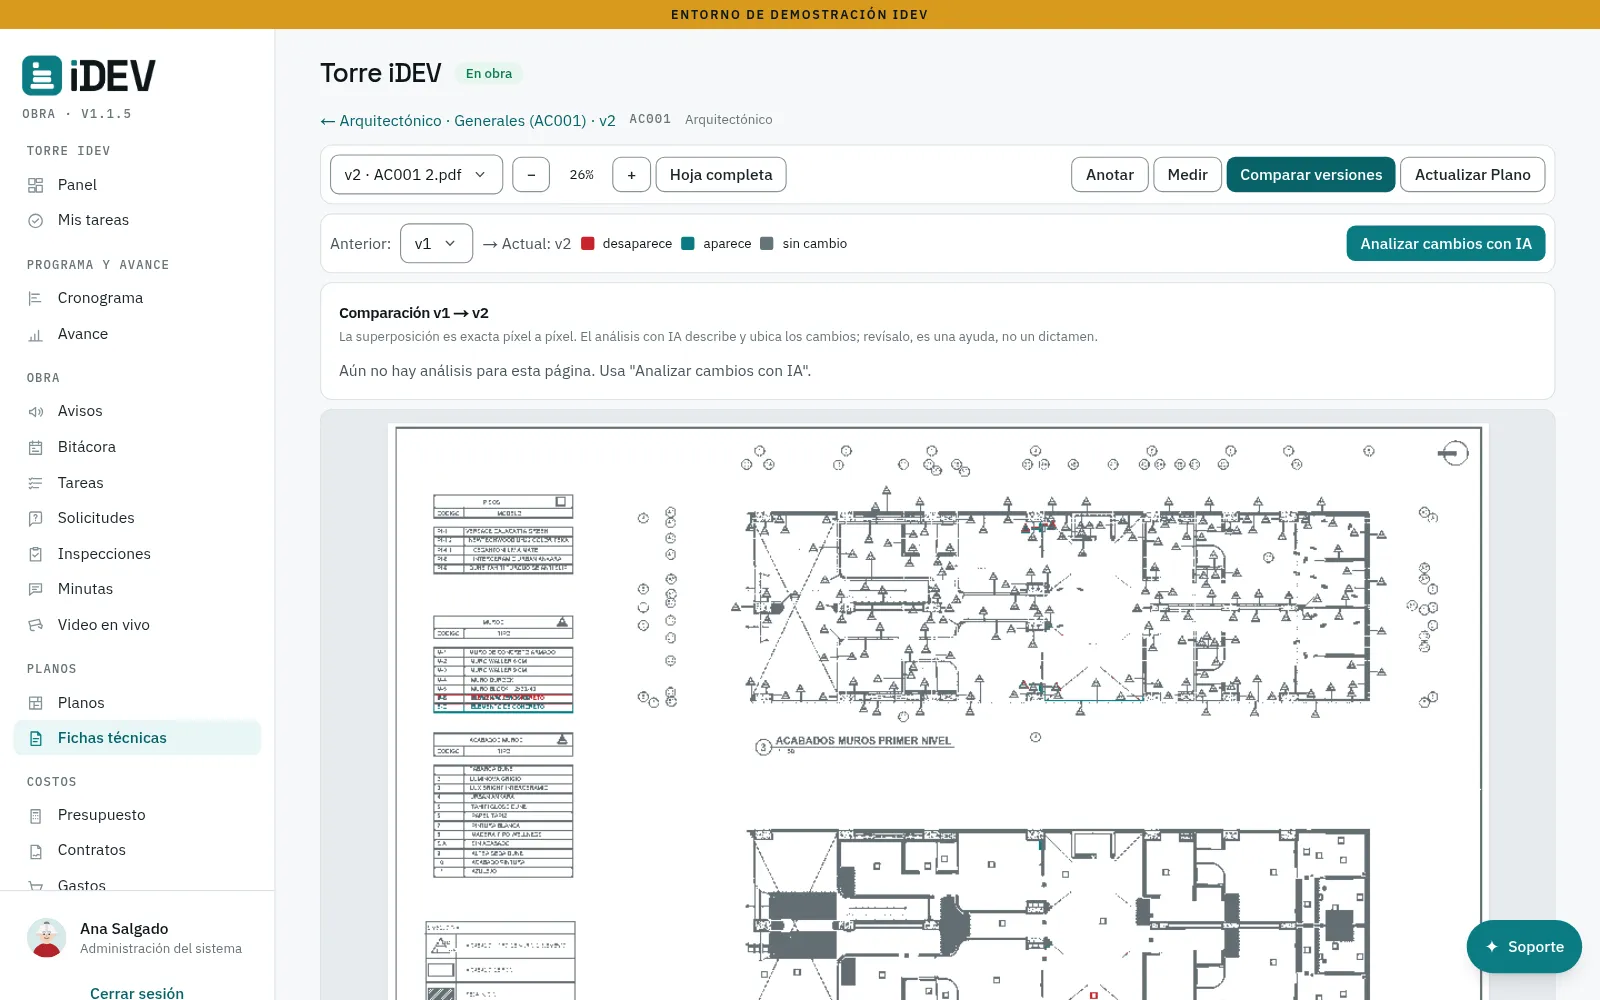Click the Hoja completa button
This screenshot has height=1000, width=1600.
[721, 175]
